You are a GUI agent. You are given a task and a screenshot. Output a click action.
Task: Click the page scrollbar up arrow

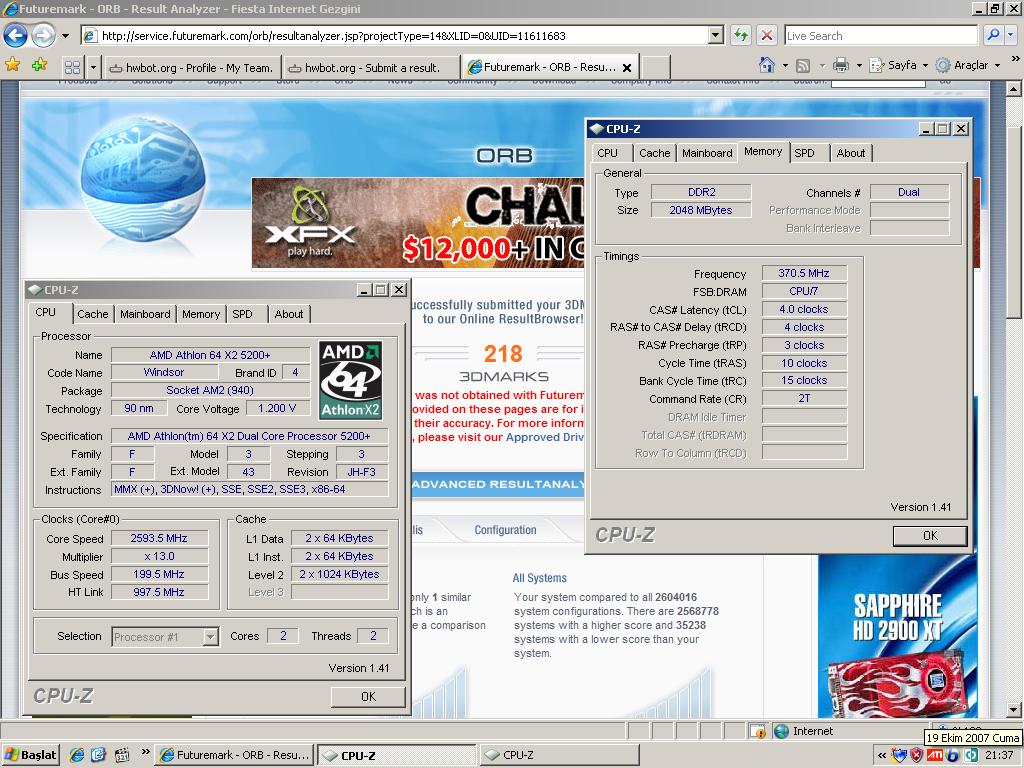pos(1014,88)
